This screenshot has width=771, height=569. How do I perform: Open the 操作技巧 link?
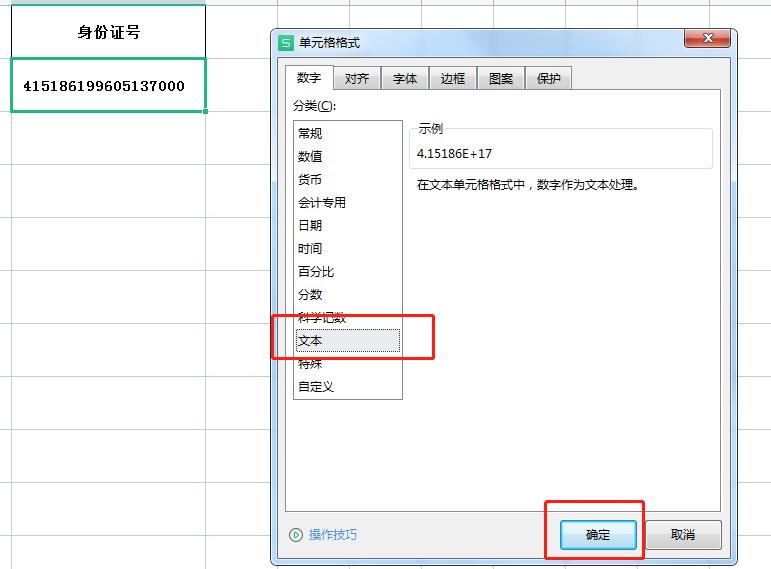[333, 535]
